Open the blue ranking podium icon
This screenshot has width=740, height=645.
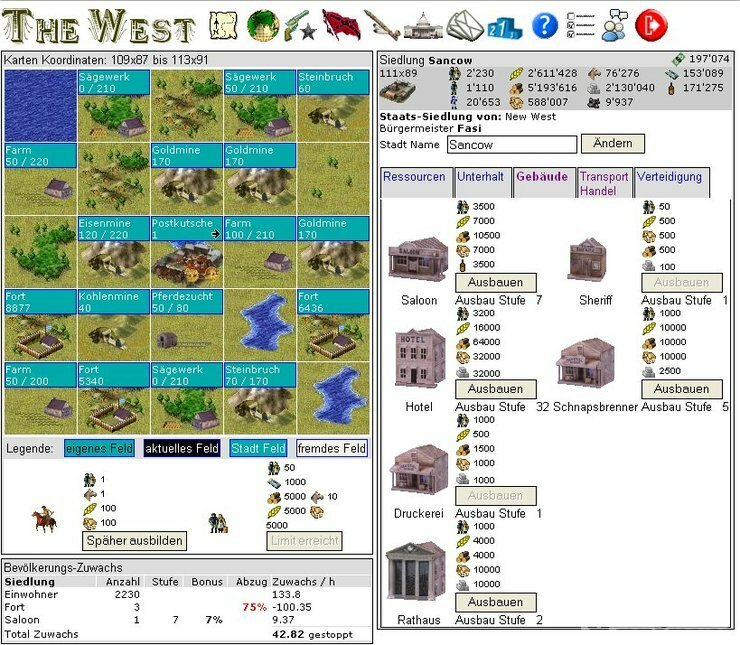pyautogui.click(x=505, y=27)
